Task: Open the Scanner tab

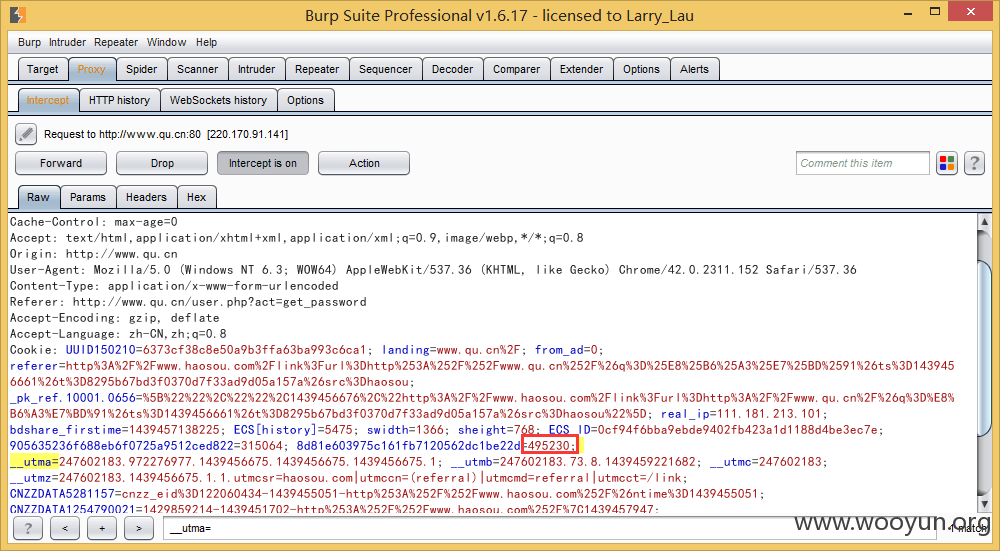Action: click(x=198, y=69)
